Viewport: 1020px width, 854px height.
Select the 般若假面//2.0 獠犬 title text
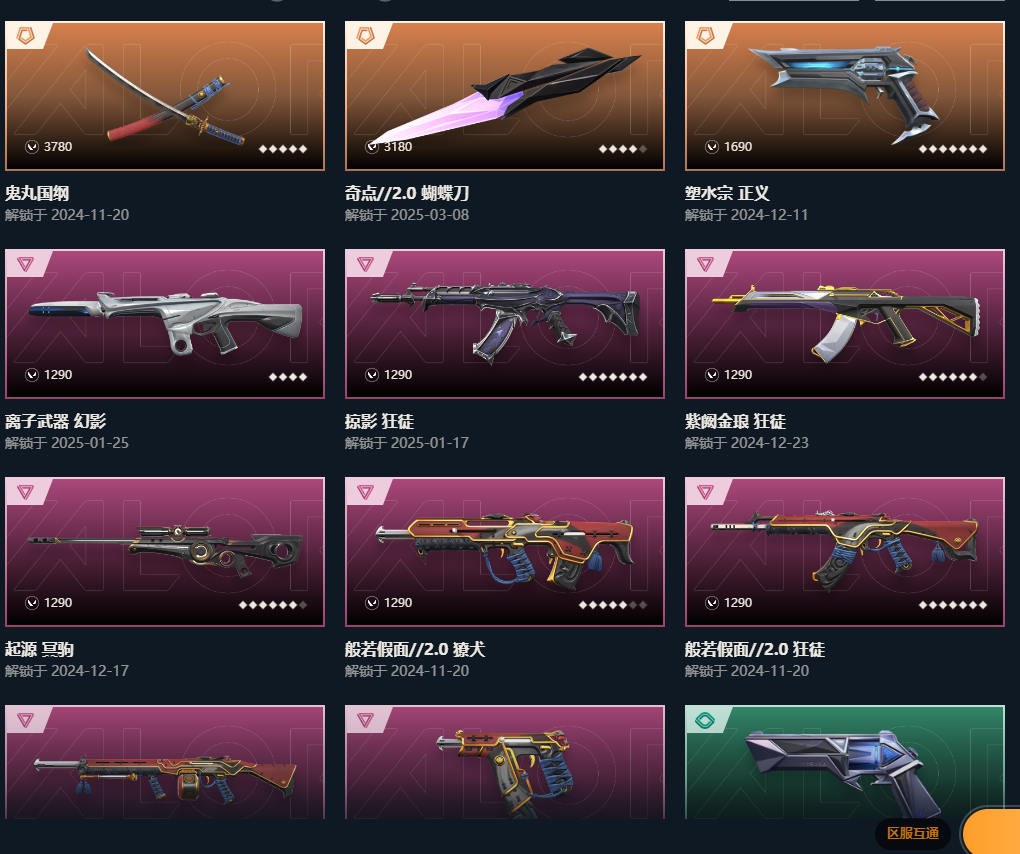point(415,649)
